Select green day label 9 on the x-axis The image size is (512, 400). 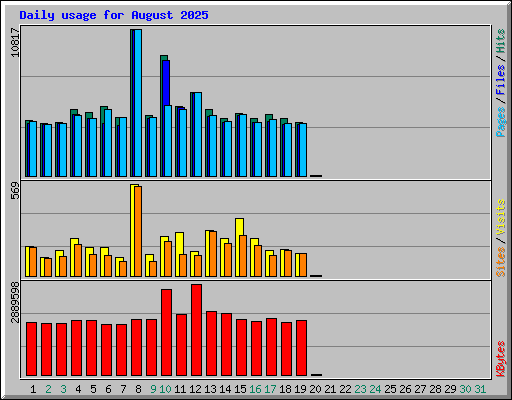click(153, 389)
